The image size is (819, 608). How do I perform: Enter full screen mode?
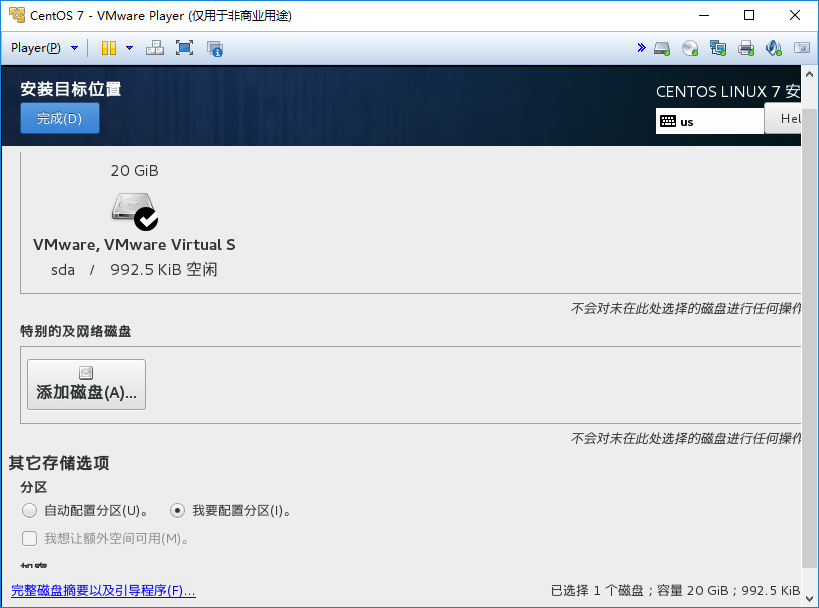click(184, 48)
